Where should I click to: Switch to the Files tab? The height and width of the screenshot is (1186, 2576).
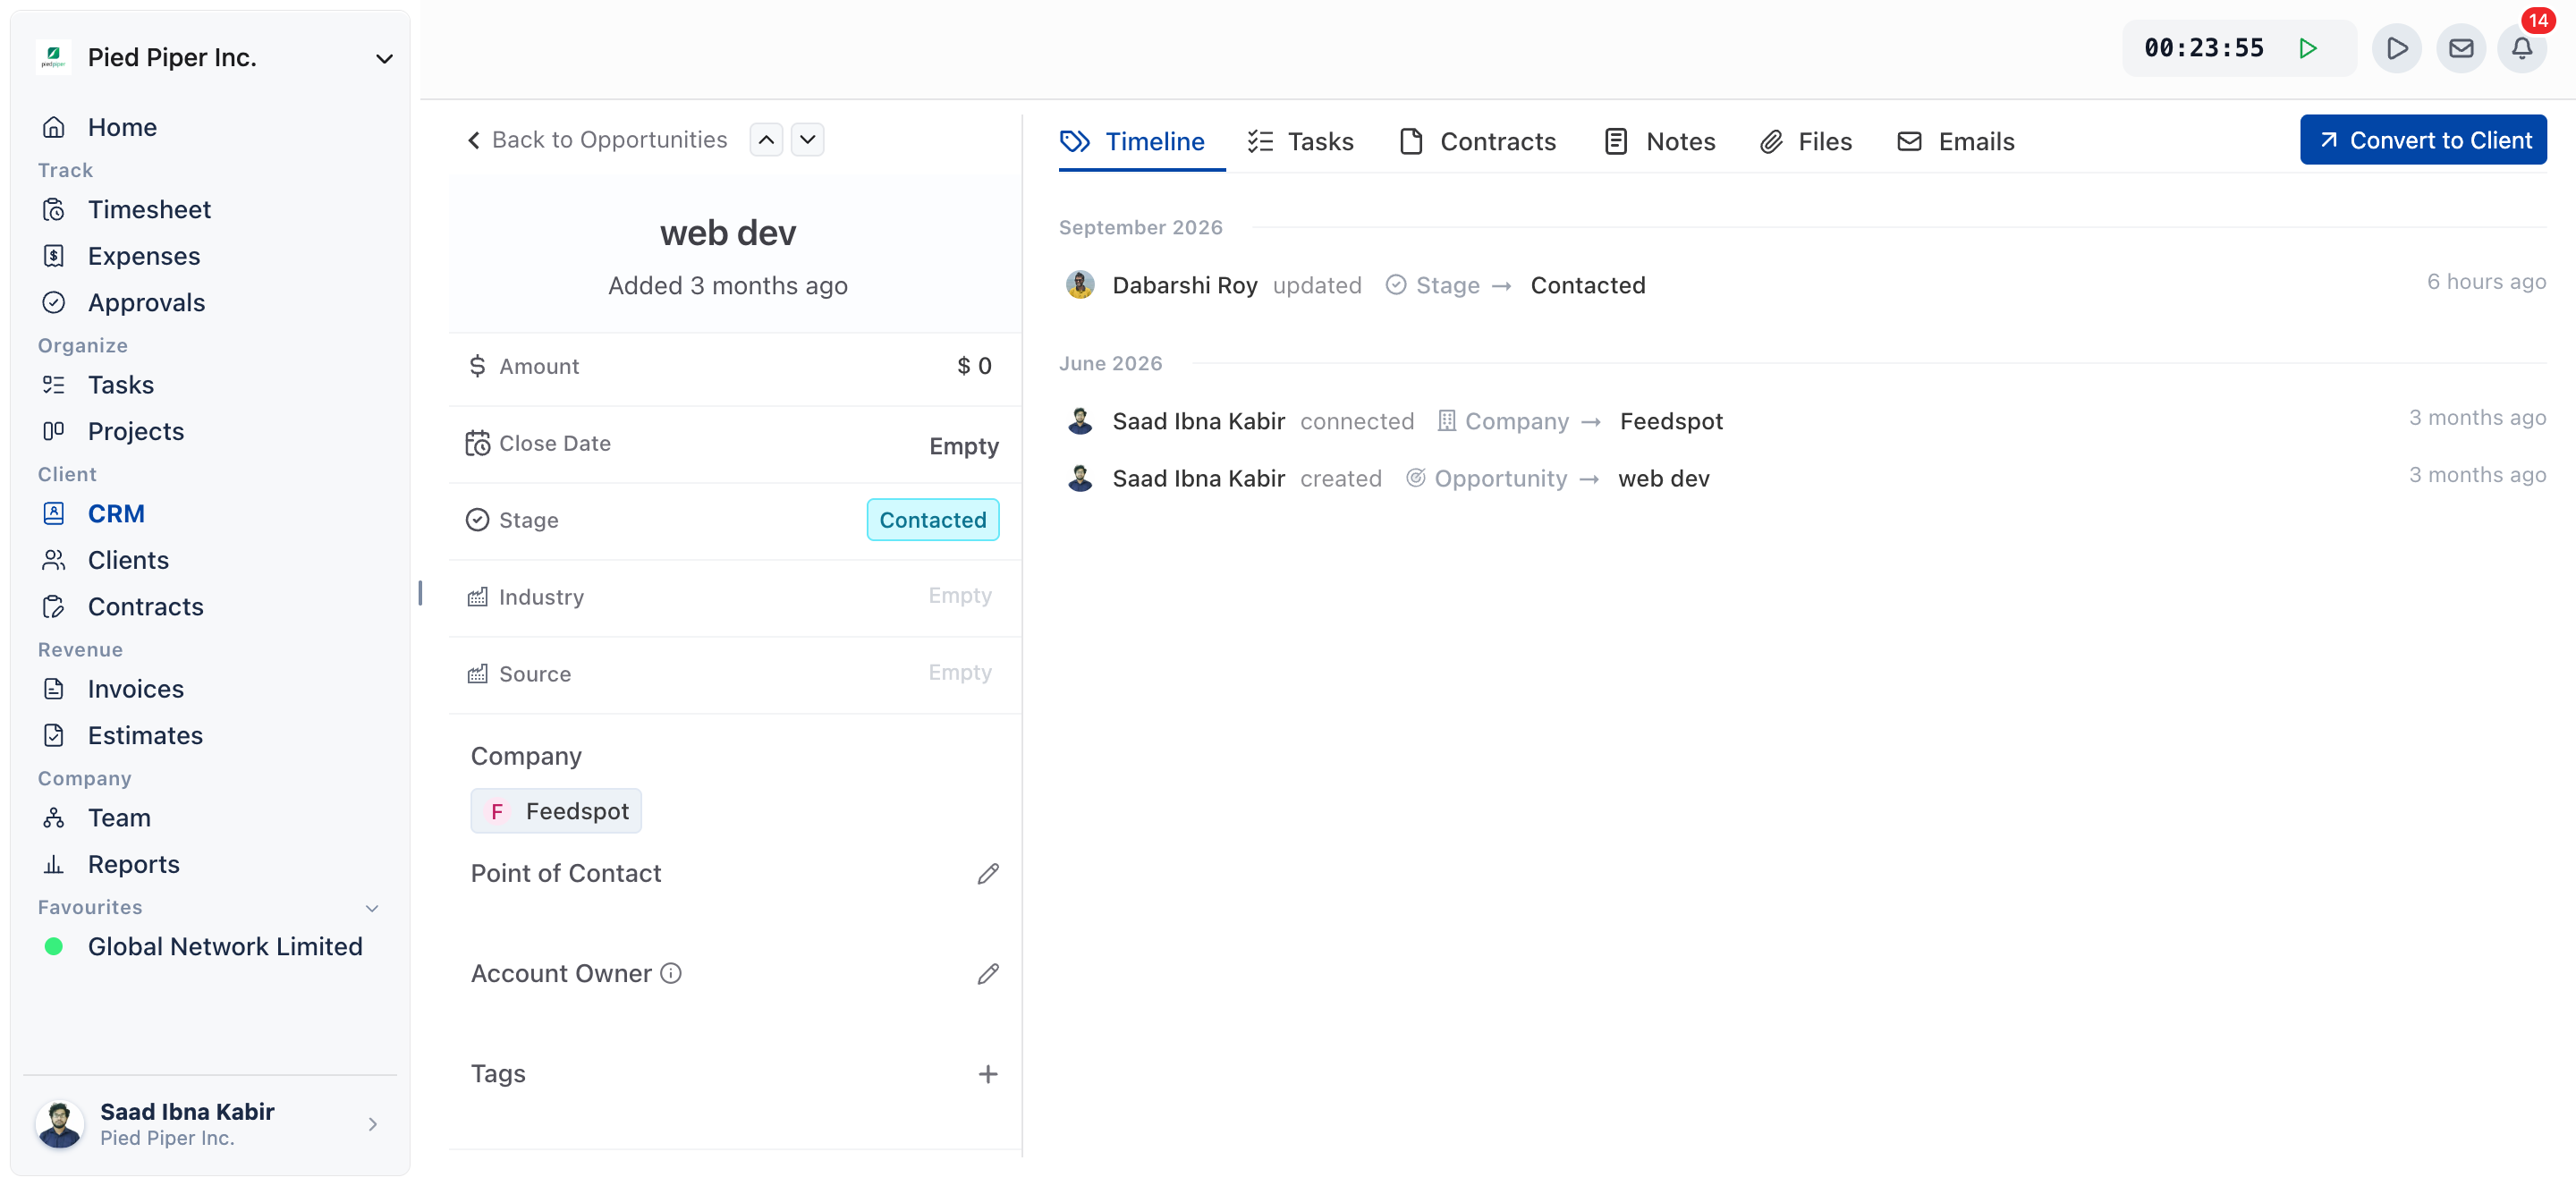(x=1806, y=142)
